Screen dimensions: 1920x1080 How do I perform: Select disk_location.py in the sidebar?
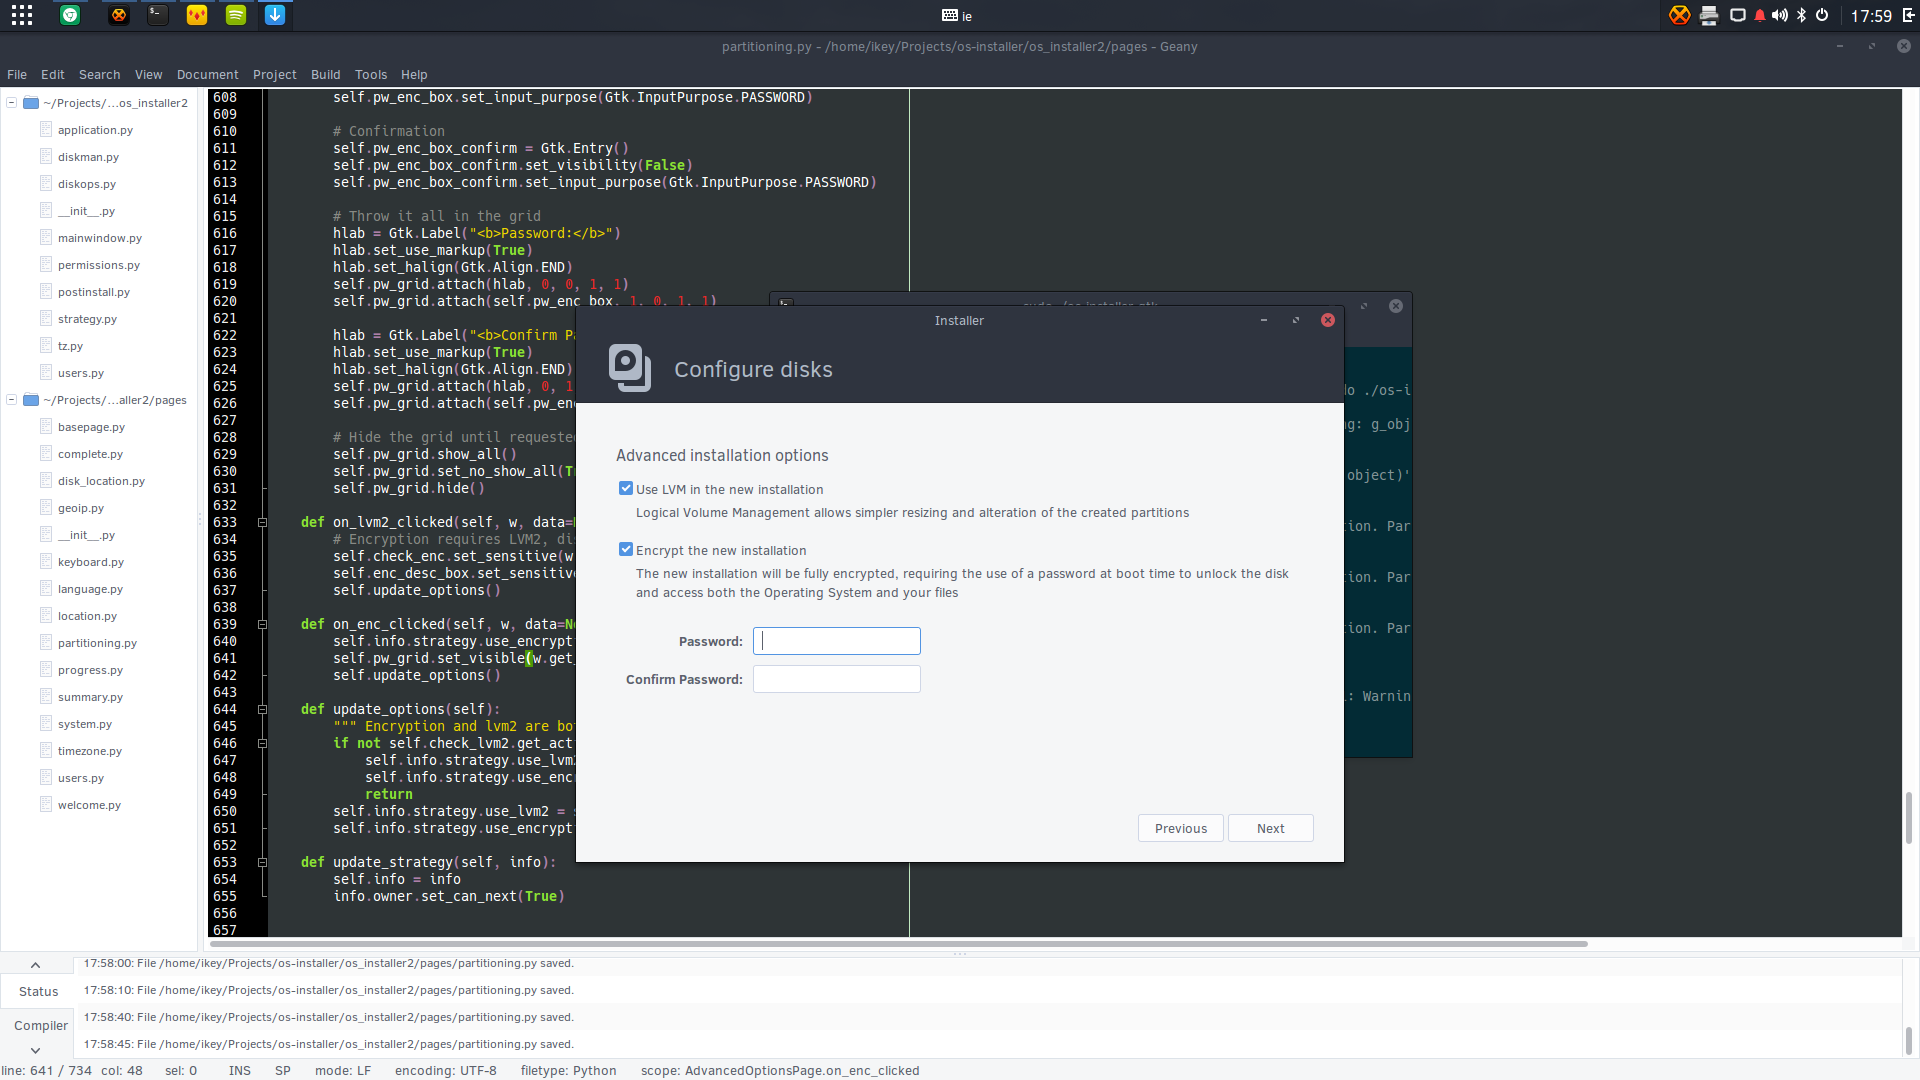tap(101, 481)
